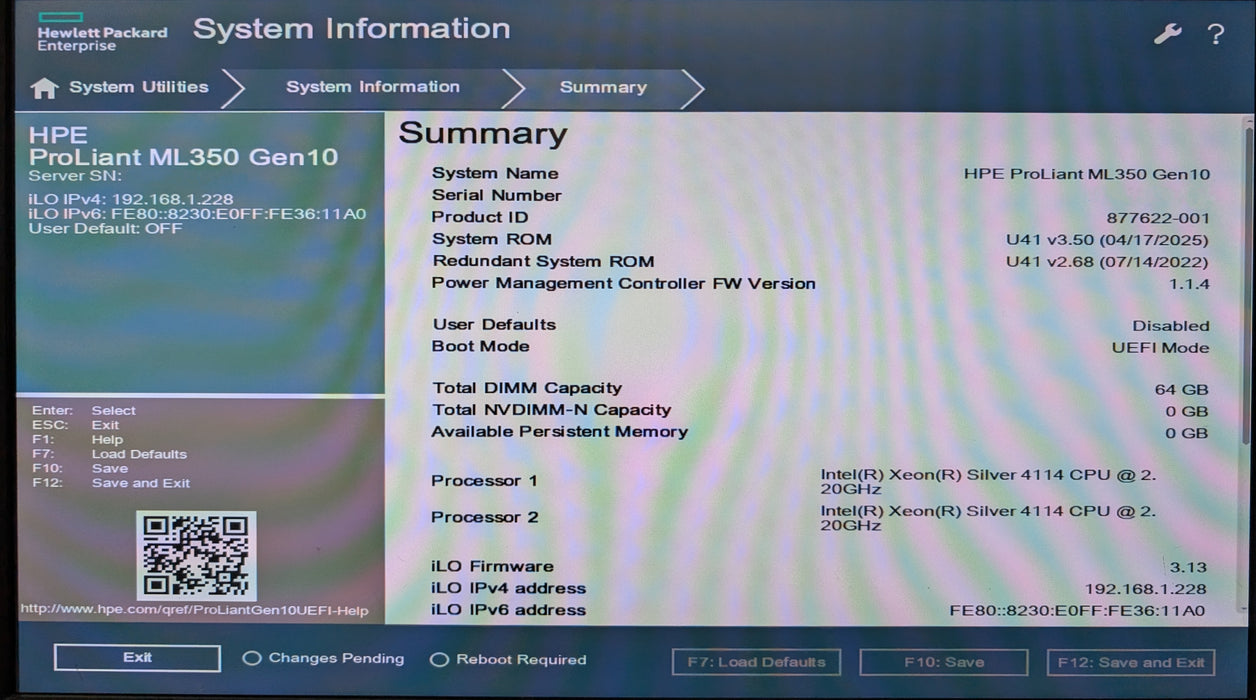
Task: Click the Hewlett Packard Enterprise logo
Action: pos(102,33)
